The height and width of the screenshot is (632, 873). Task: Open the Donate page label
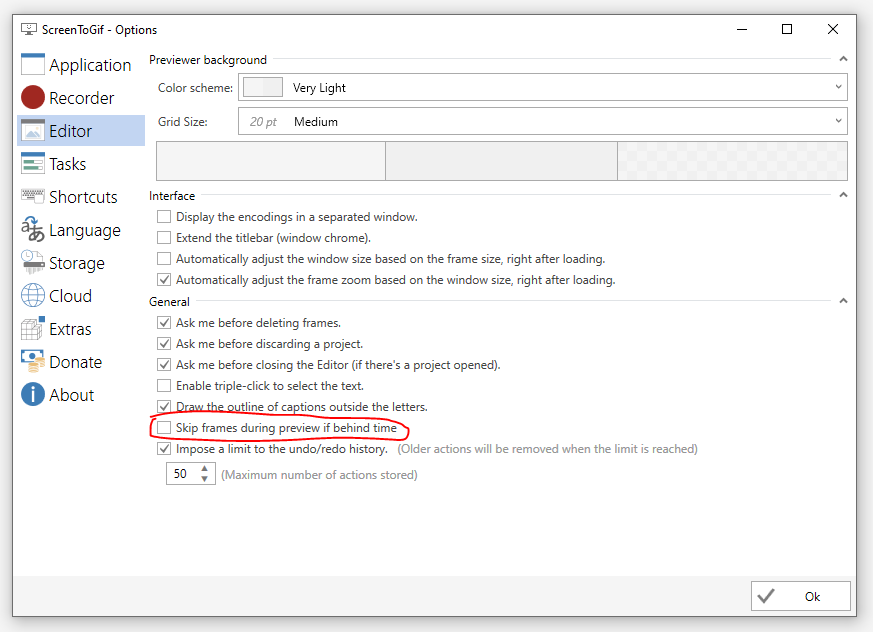pos(75,362)
